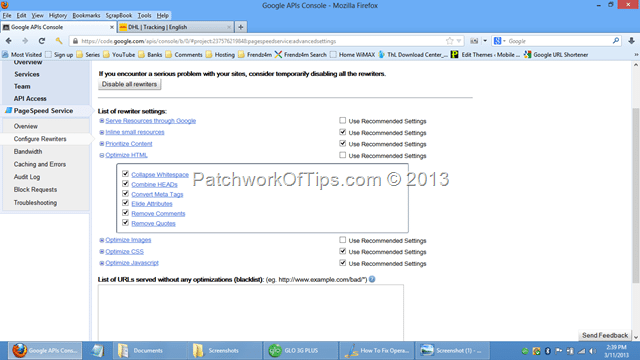The width and height of the screenshot is (640, 360).
Task: Uncheck the Collapse Whitespace checkbox
Action: pos(125,173)
